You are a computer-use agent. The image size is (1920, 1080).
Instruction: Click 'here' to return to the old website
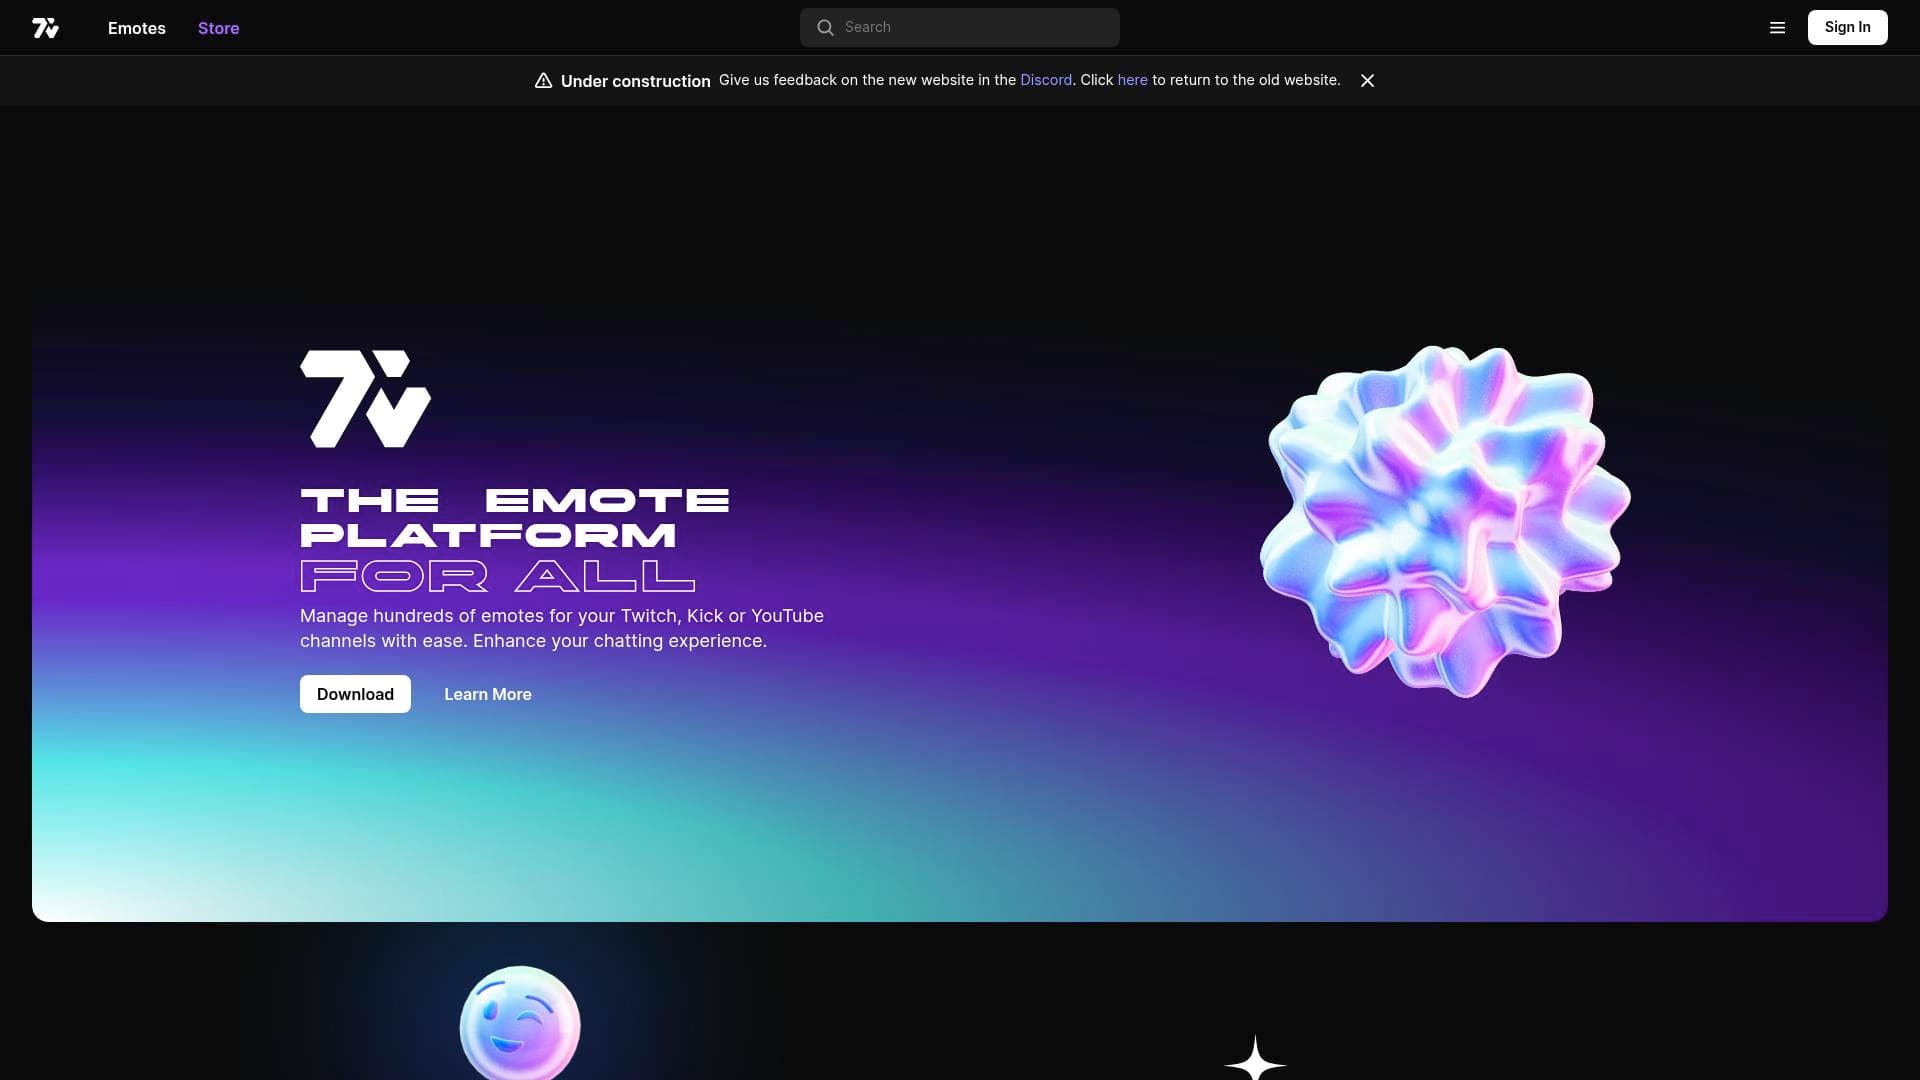pos(1132,80)
